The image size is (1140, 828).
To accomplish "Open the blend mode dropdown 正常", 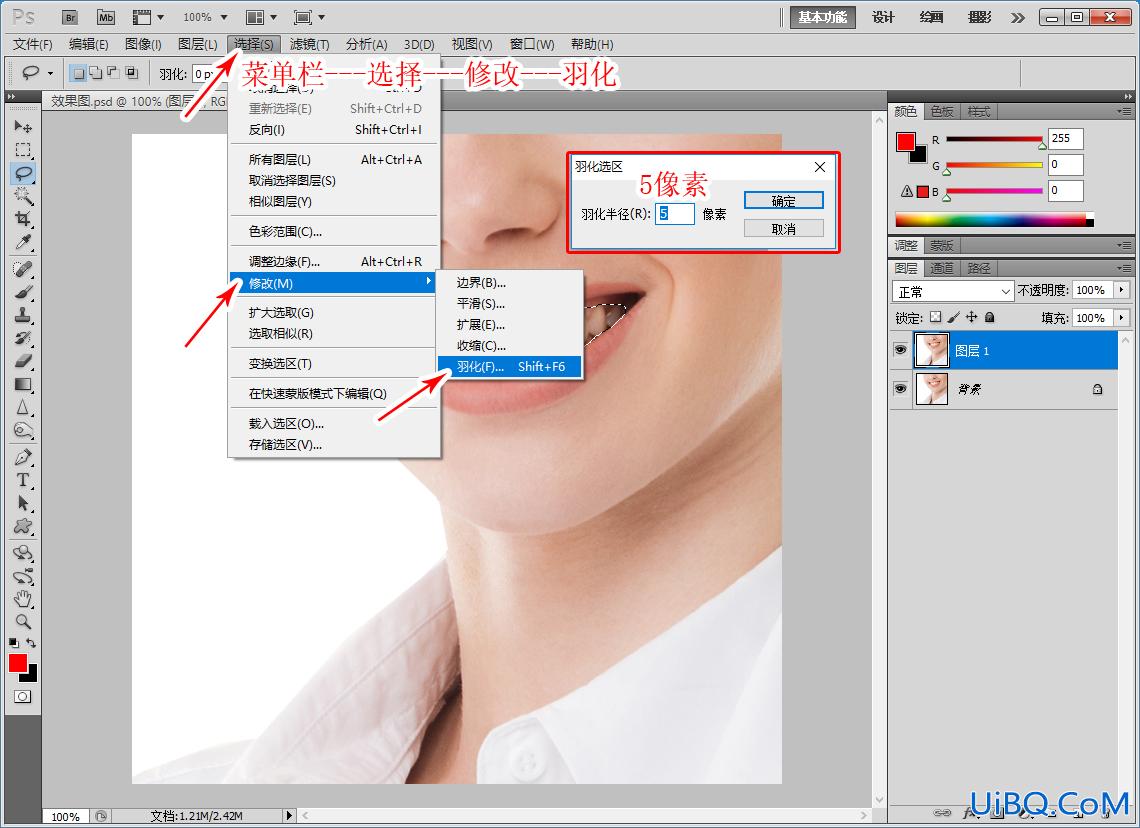I will [x=952, y=291].
